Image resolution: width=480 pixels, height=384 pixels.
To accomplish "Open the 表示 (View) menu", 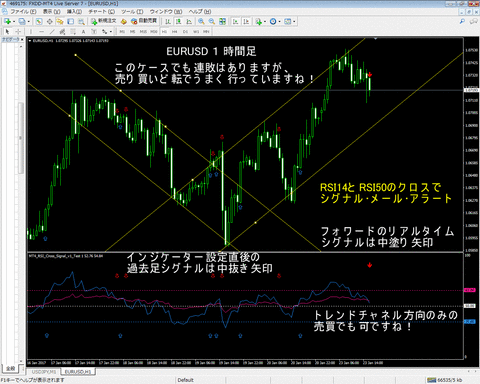I will click(52, 12).
